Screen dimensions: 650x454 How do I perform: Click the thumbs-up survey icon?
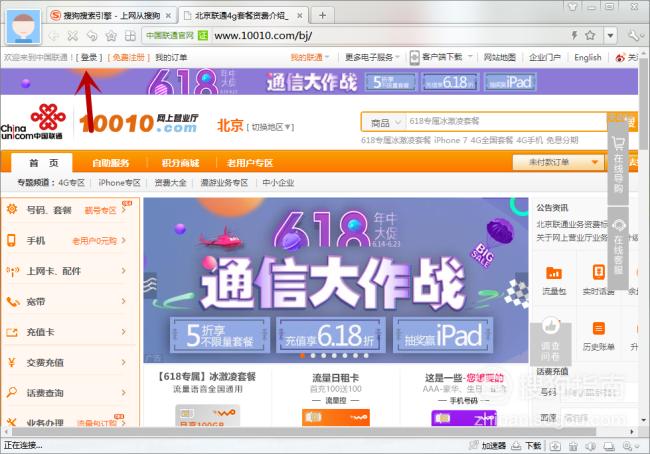click(x=551, y=326)
